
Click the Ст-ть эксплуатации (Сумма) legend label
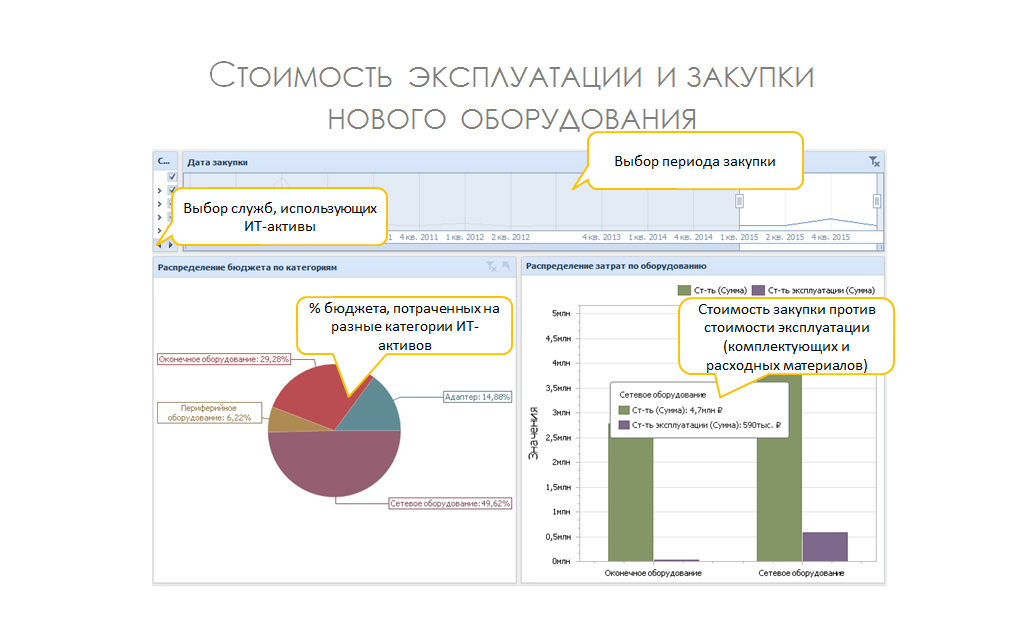coord(821,290)
